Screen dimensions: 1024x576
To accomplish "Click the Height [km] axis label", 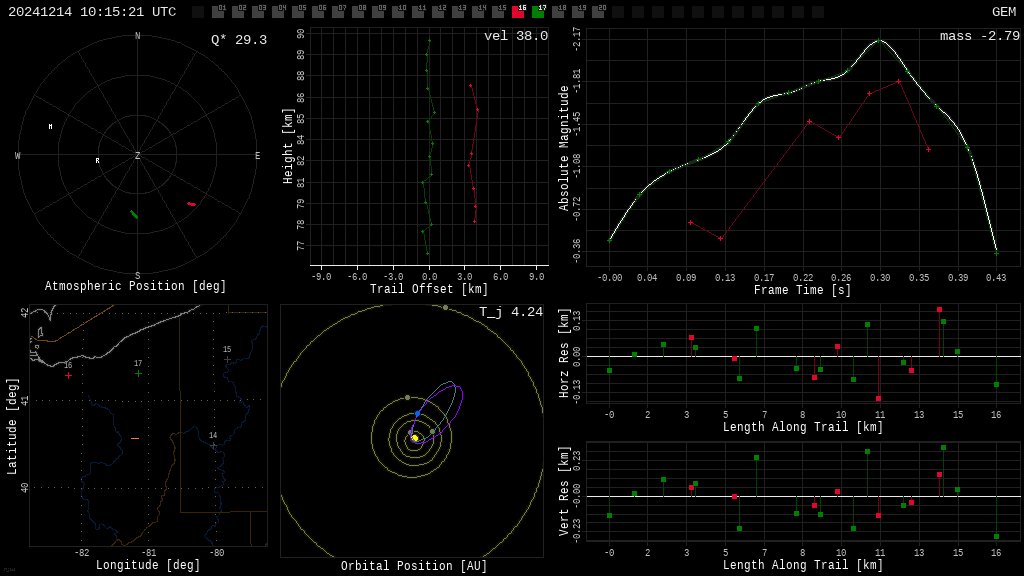I will click(288, 146).
